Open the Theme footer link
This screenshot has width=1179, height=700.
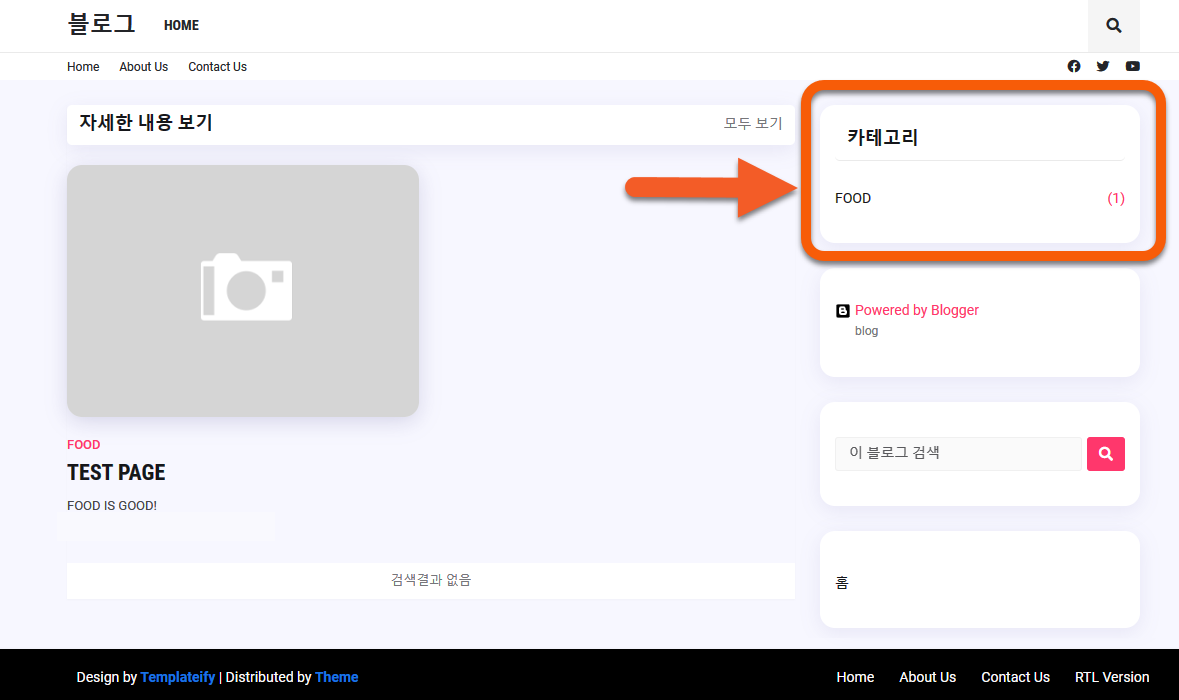(x=336, y=677)
